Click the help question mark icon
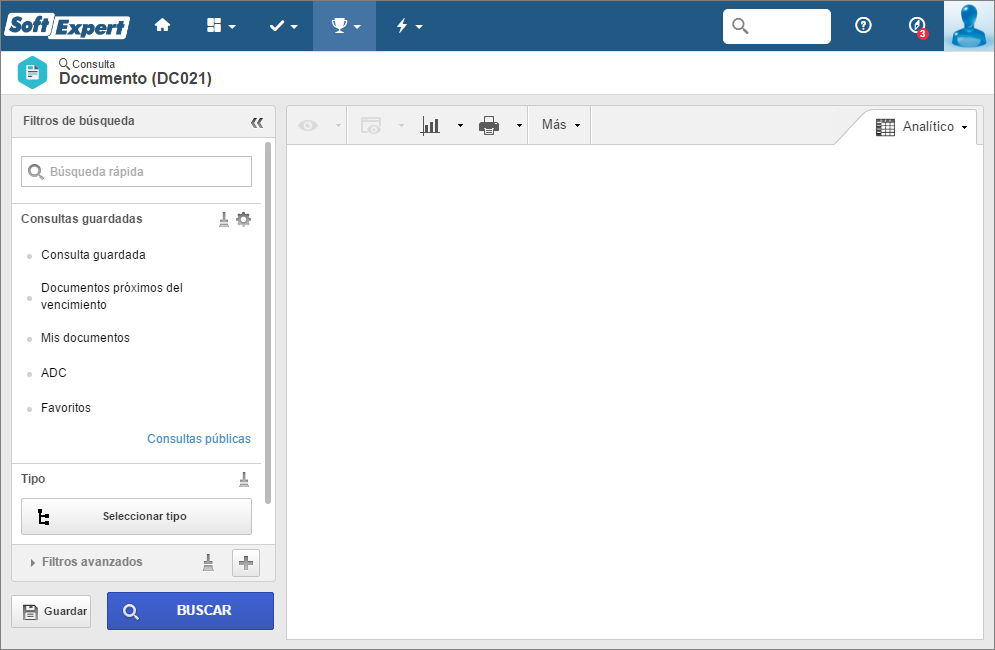This screenshot has height=650, width=995. click(x=863, y=25)
